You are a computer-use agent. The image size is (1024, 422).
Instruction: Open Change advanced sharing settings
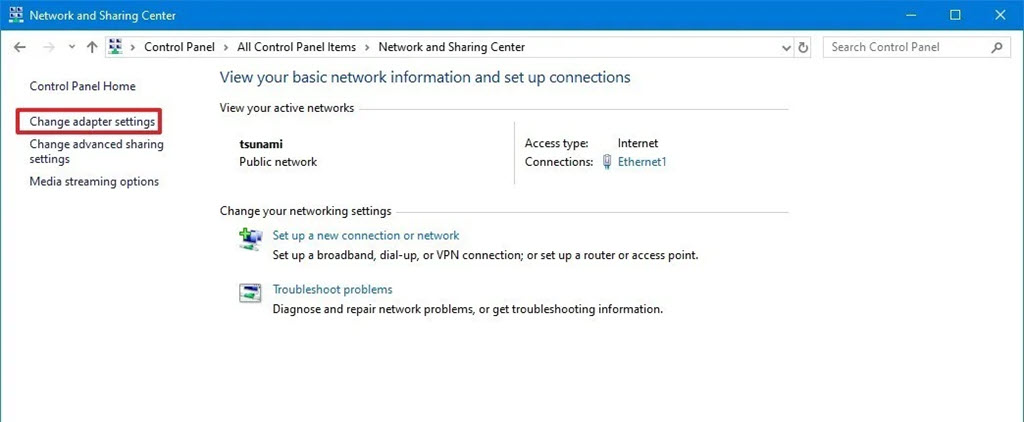click(97, 152)
